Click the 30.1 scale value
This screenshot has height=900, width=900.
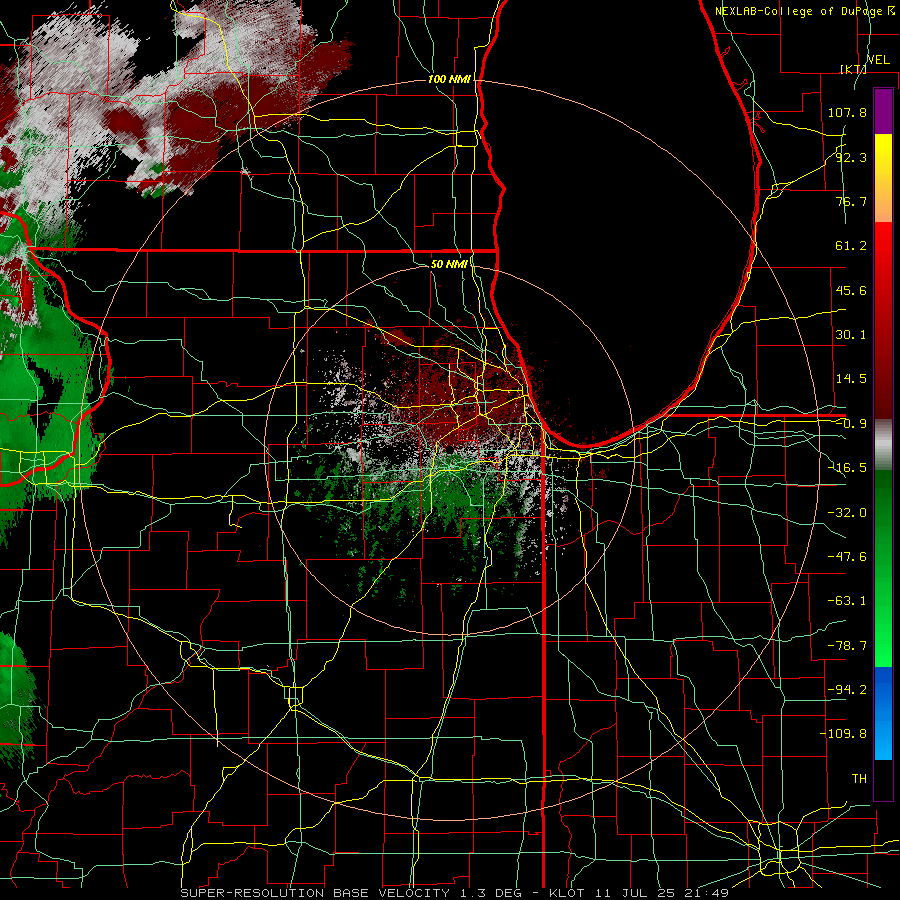[851, 335]
